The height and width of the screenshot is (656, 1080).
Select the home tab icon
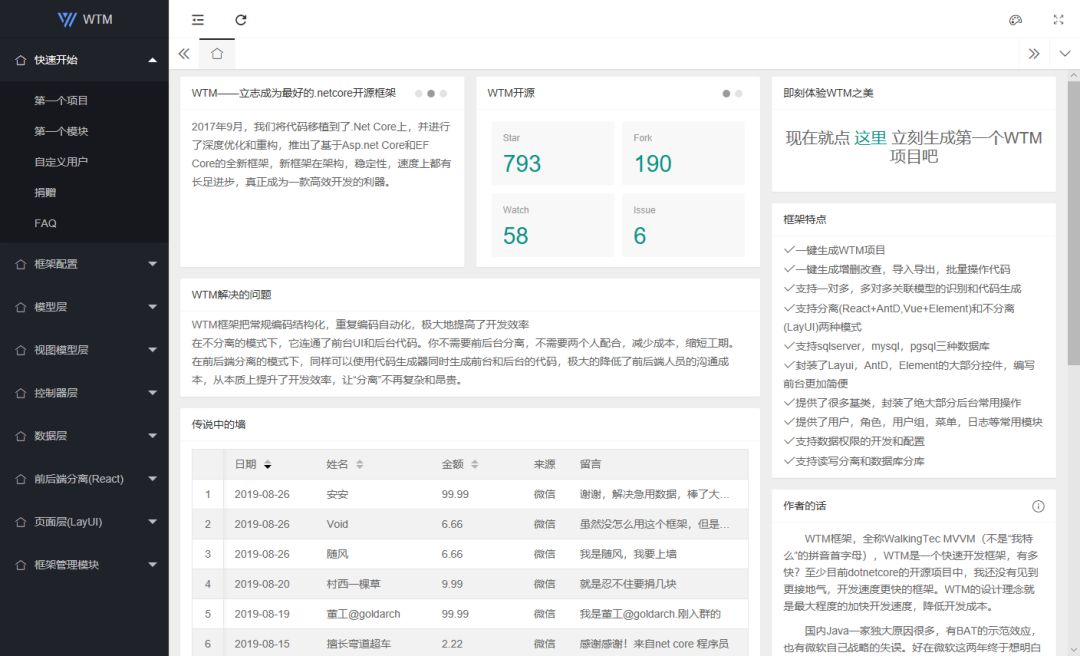click(x=217, y=54)
